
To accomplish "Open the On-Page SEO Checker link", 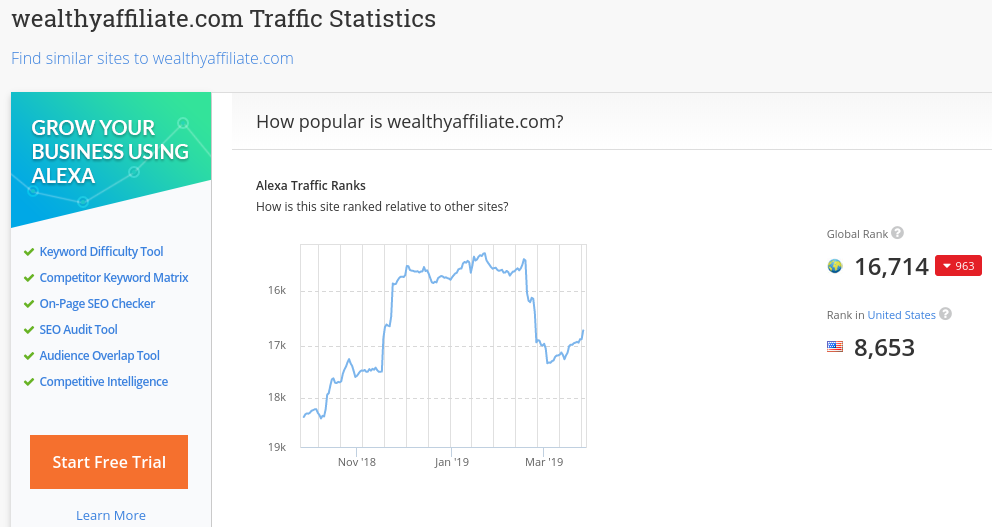I will [97, 304].
